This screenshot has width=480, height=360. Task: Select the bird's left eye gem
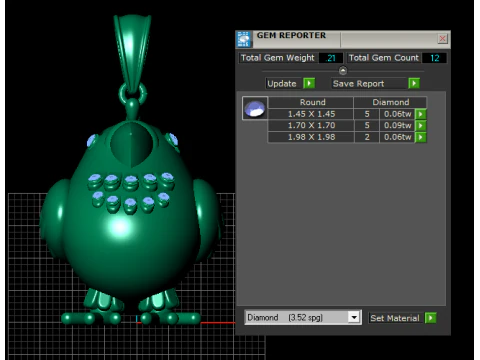pos(92,140)
